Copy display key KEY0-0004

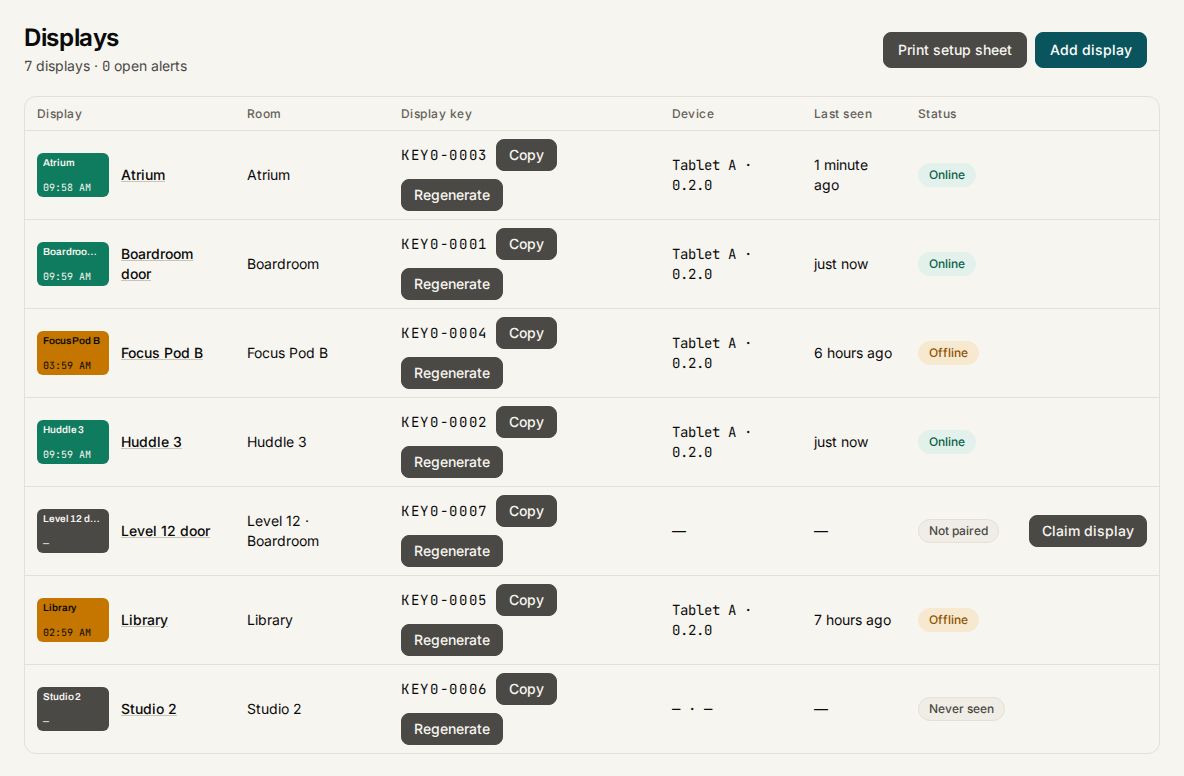pyautogui.click(x=526, y=333)
